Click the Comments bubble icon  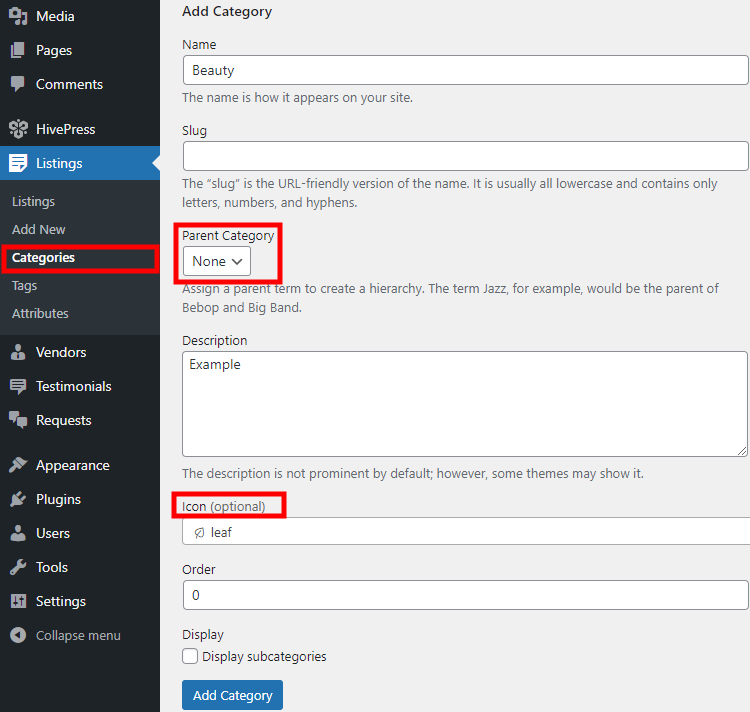pyautogui.click(x=18, y=84)
